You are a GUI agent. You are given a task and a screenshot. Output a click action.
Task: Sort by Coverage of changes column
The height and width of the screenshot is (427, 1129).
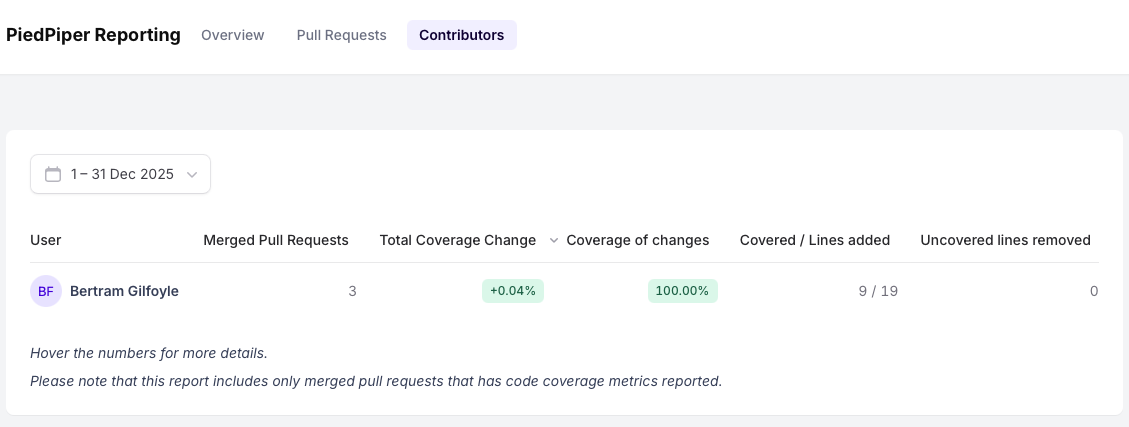[x=637, y=240]
